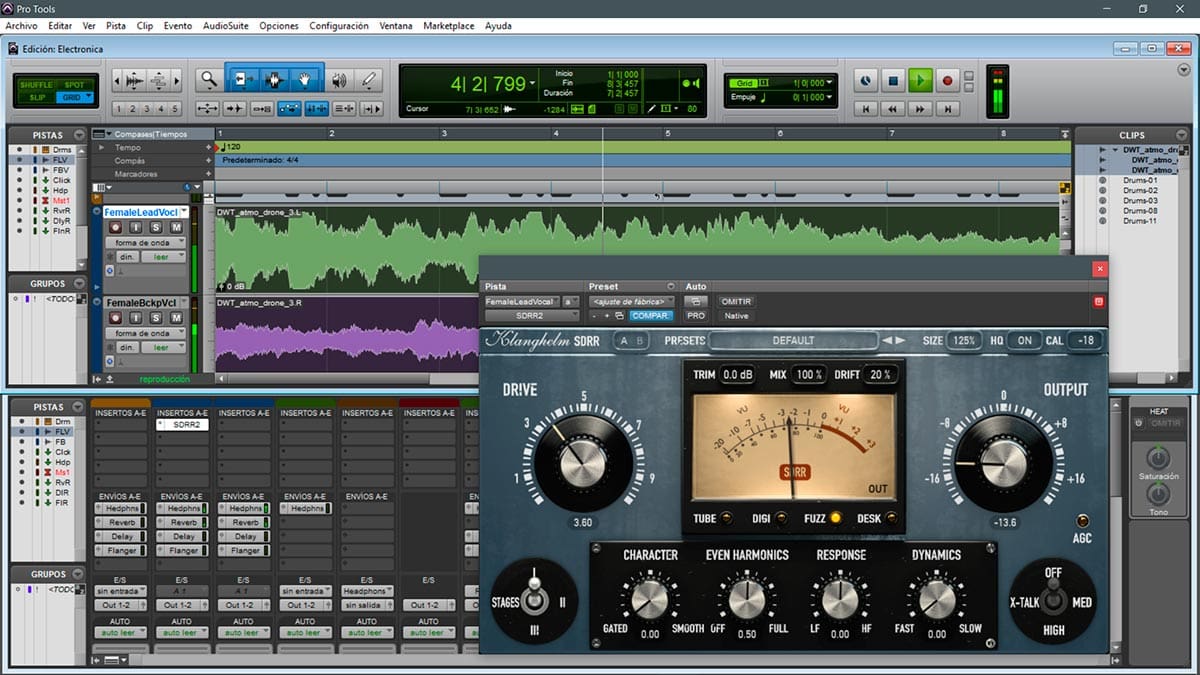This screenshot has height=675, width=1200.
Task: Click the Stop transport button
Action: (894, 80)
